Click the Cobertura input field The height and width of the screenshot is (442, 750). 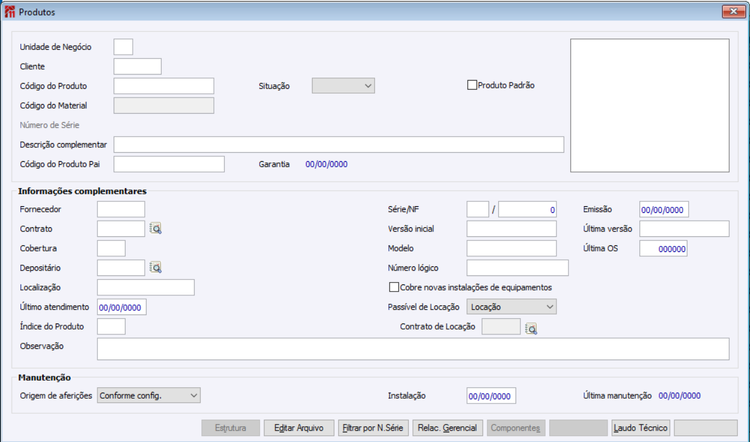pyautogui.click(x=111, y=248)
